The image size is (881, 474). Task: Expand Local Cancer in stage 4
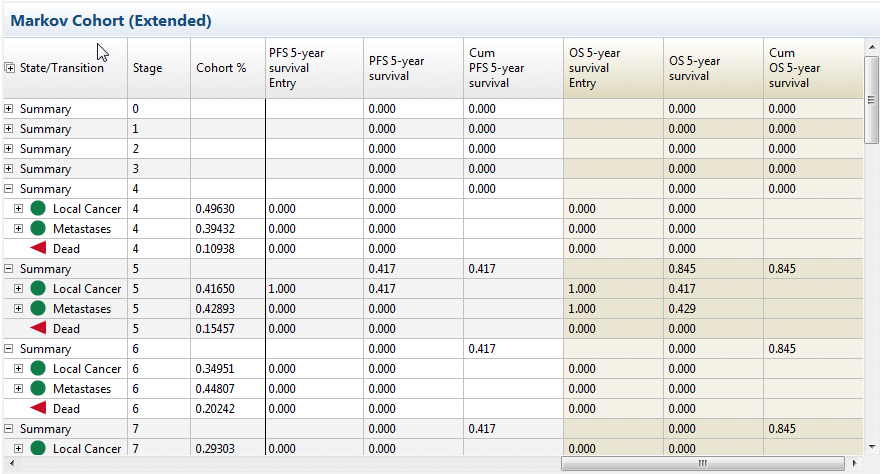click(19, 208)
